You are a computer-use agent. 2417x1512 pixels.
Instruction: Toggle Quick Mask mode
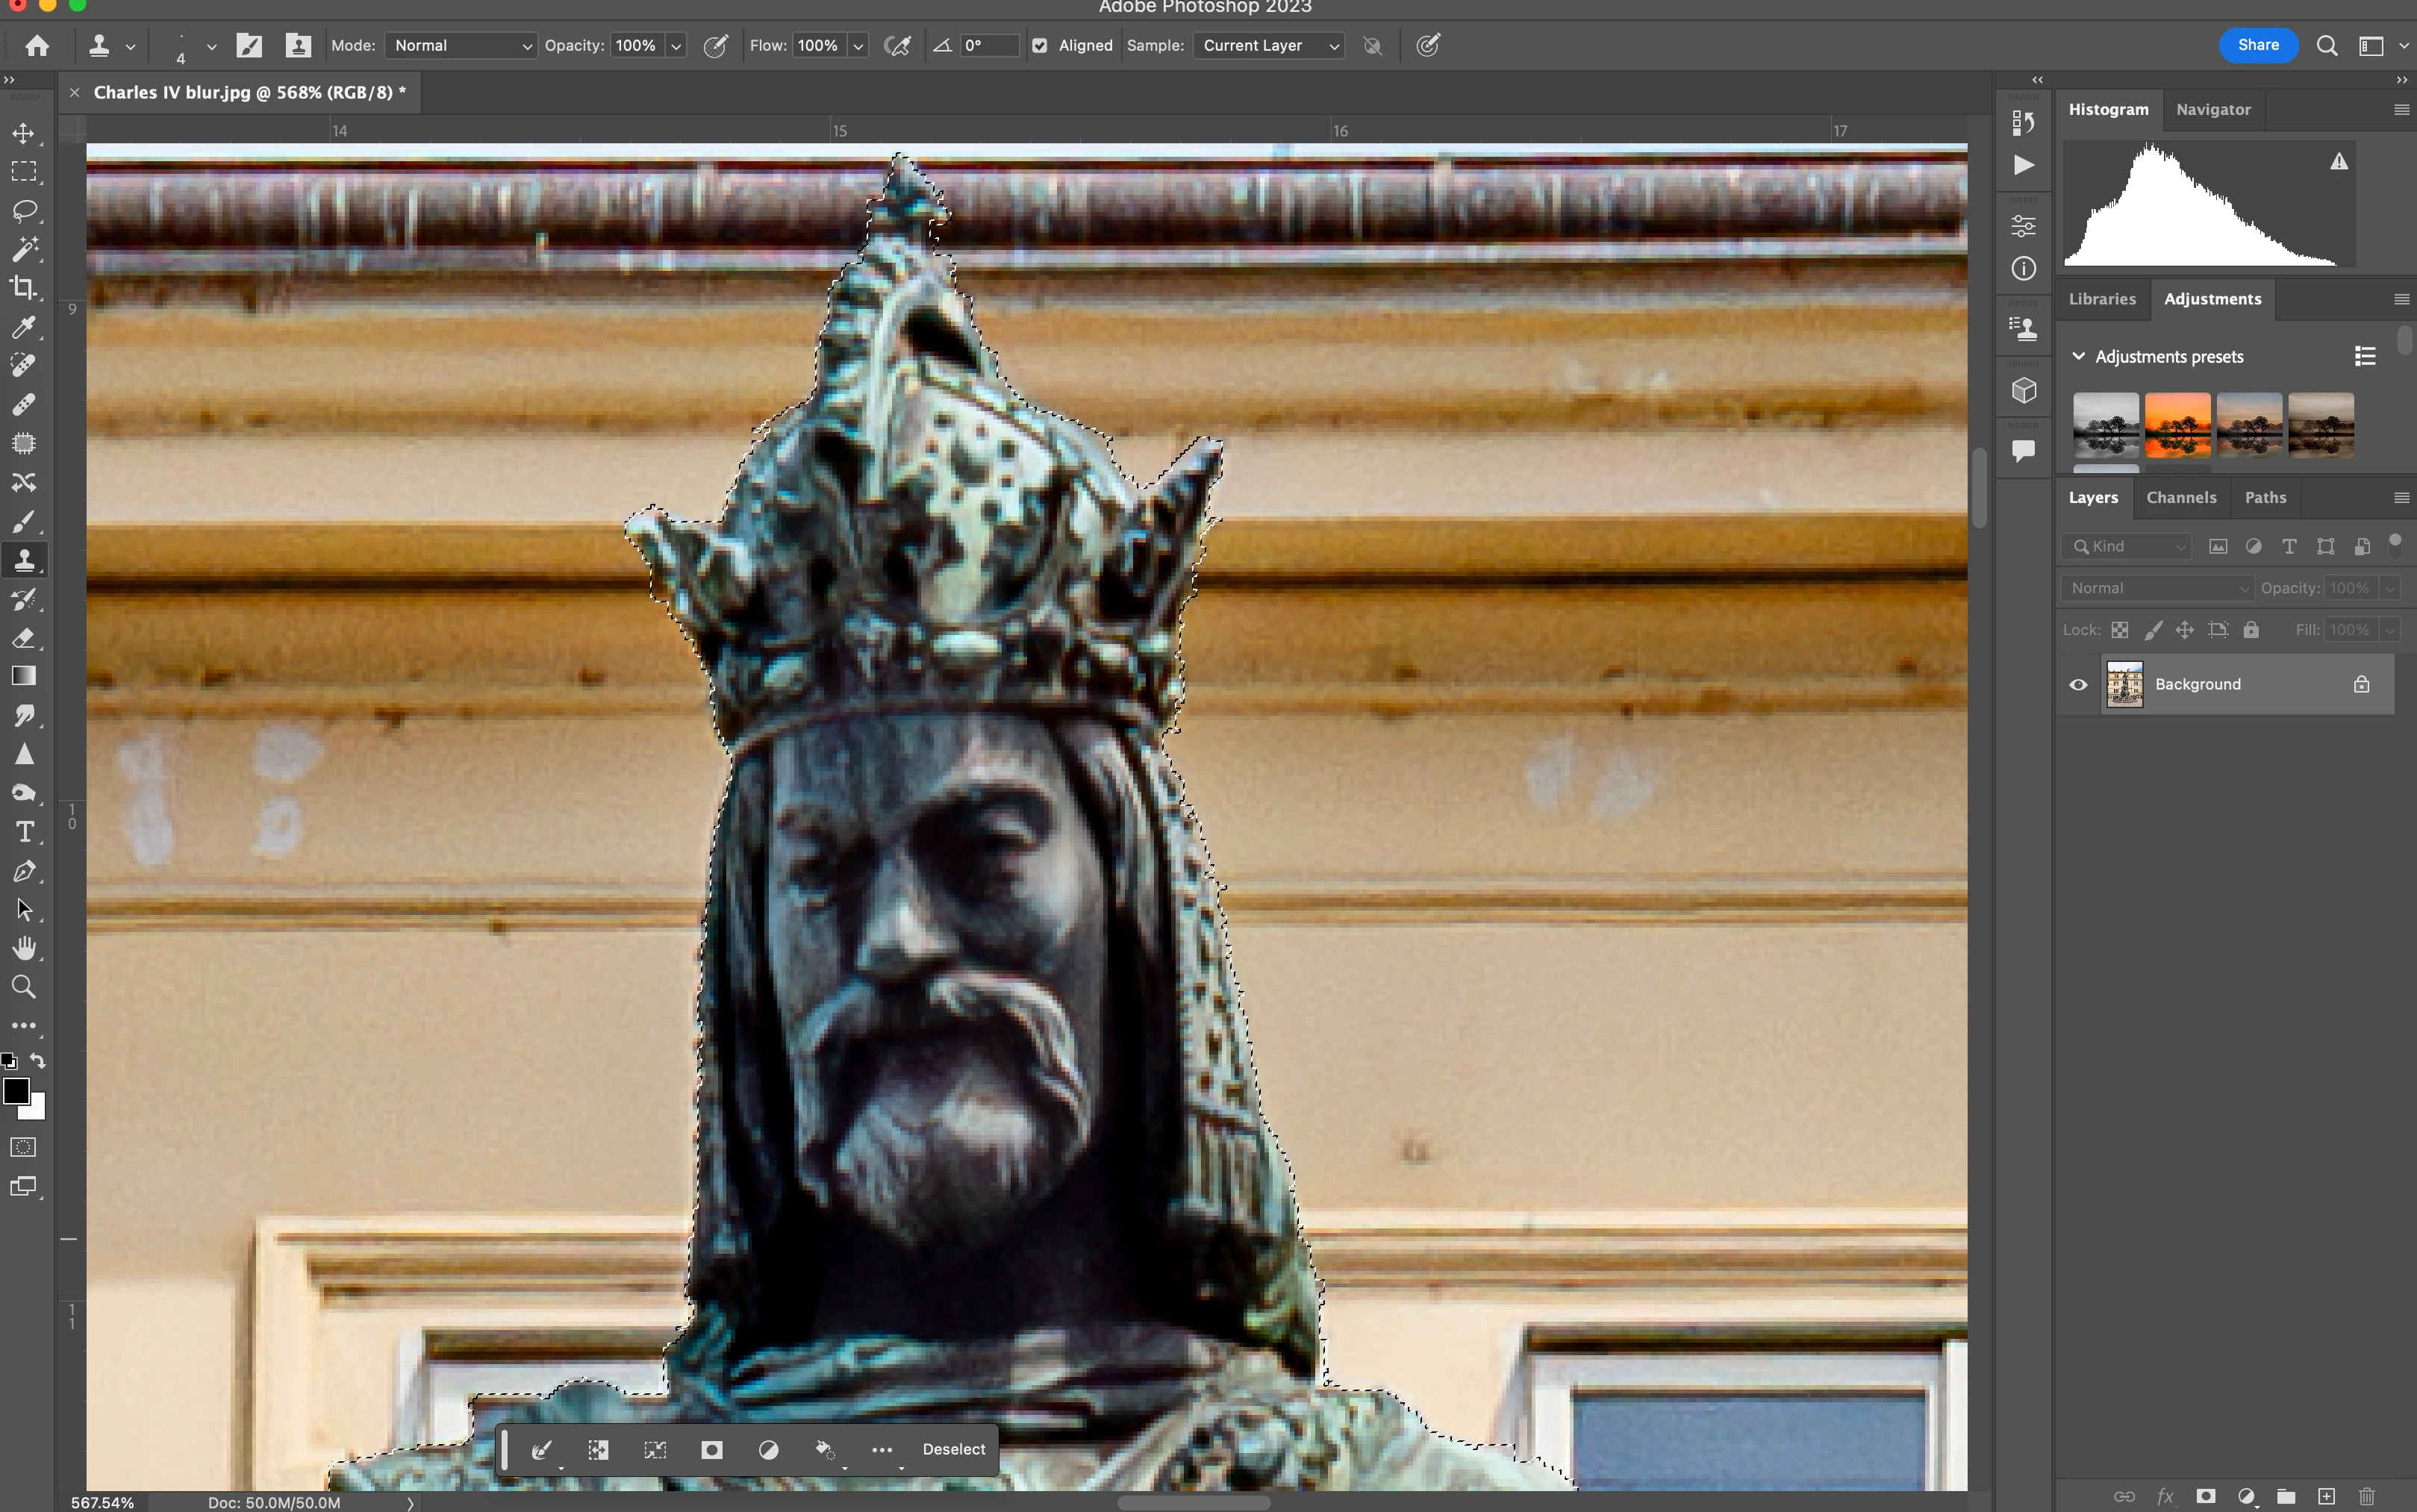coord(24,1147)
